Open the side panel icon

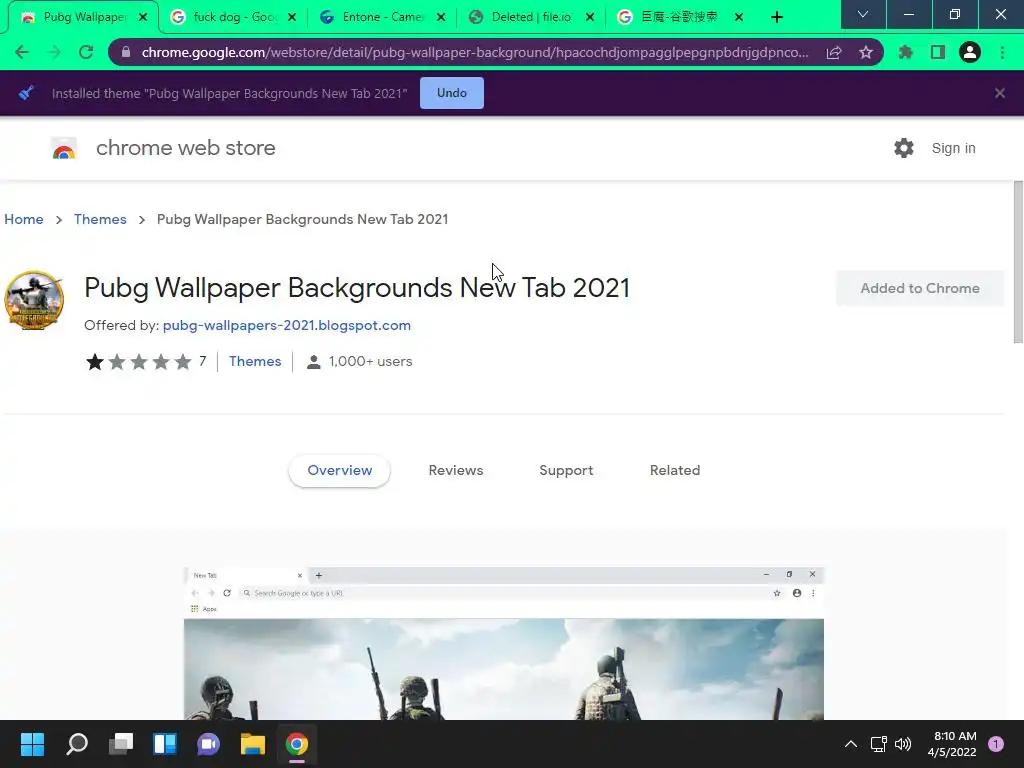click(938, 52)
